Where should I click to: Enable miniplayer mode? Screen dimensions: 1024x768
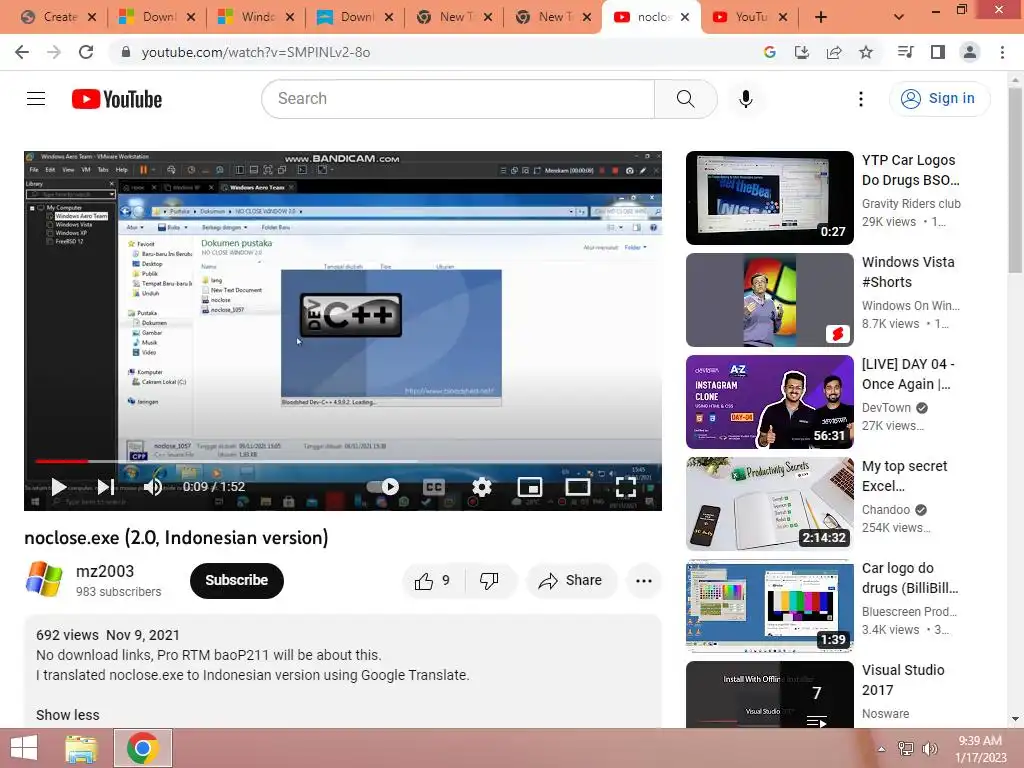coord(530,487)
